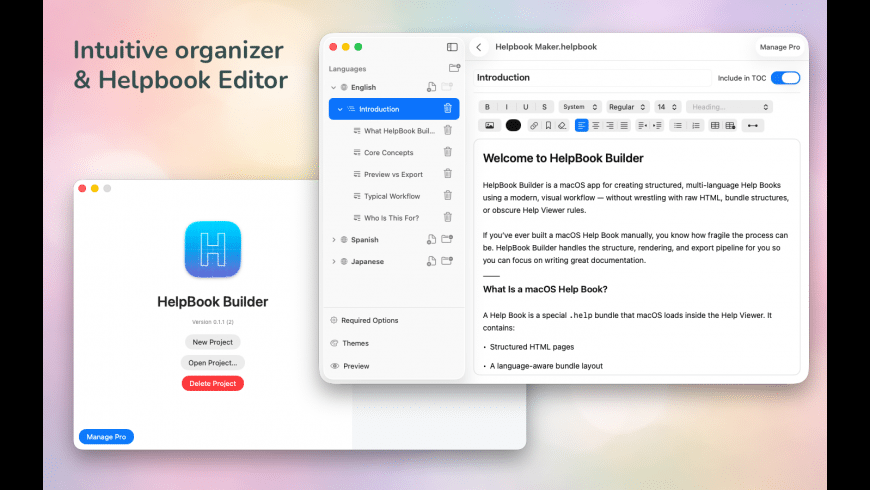Disable the Include in TOC switch
Image resolution: width=870 pixels, height=490 pixels.
(x=785, y=78)
